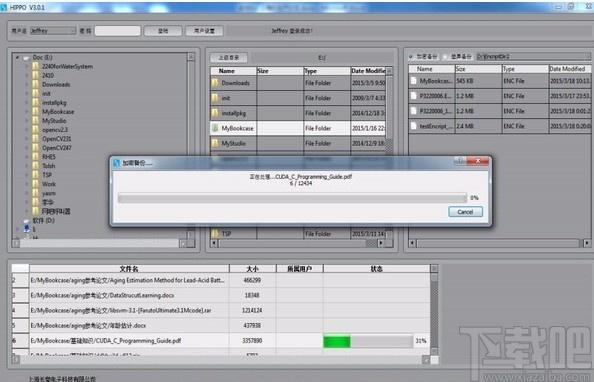This screenshot has height=382, width=594.
Task: Open the user settings button
Action: (204, 31)
